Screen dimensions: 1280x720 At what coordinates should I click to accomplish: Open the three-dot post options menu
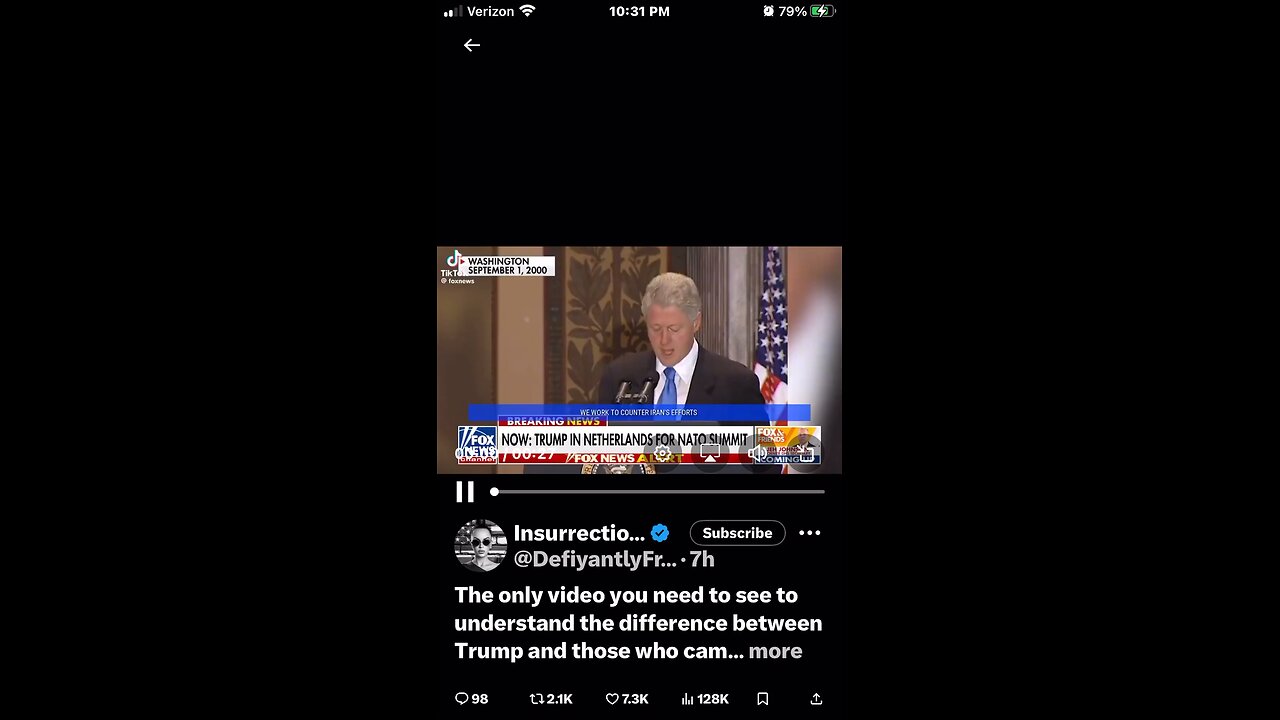(x=810, y=533)
